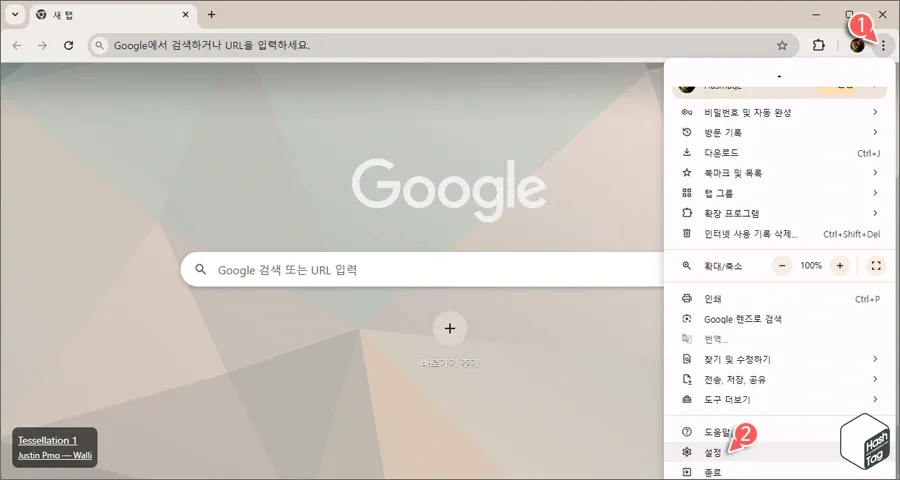900x480 pixels.
Task: Add a shortcut with the 바로가기 추가 button
Action: tap(450, 340)
